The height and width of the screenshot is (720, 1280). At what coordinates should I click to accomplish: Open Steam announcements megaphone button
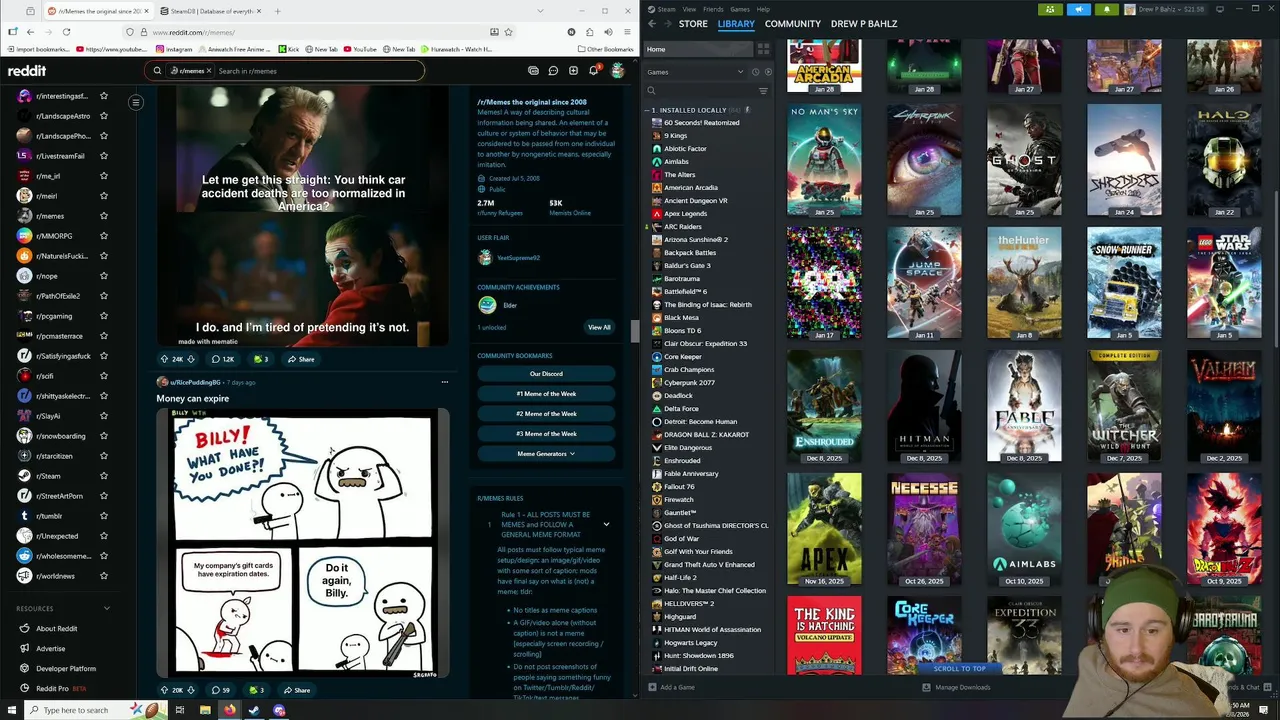coord(1078,9)
